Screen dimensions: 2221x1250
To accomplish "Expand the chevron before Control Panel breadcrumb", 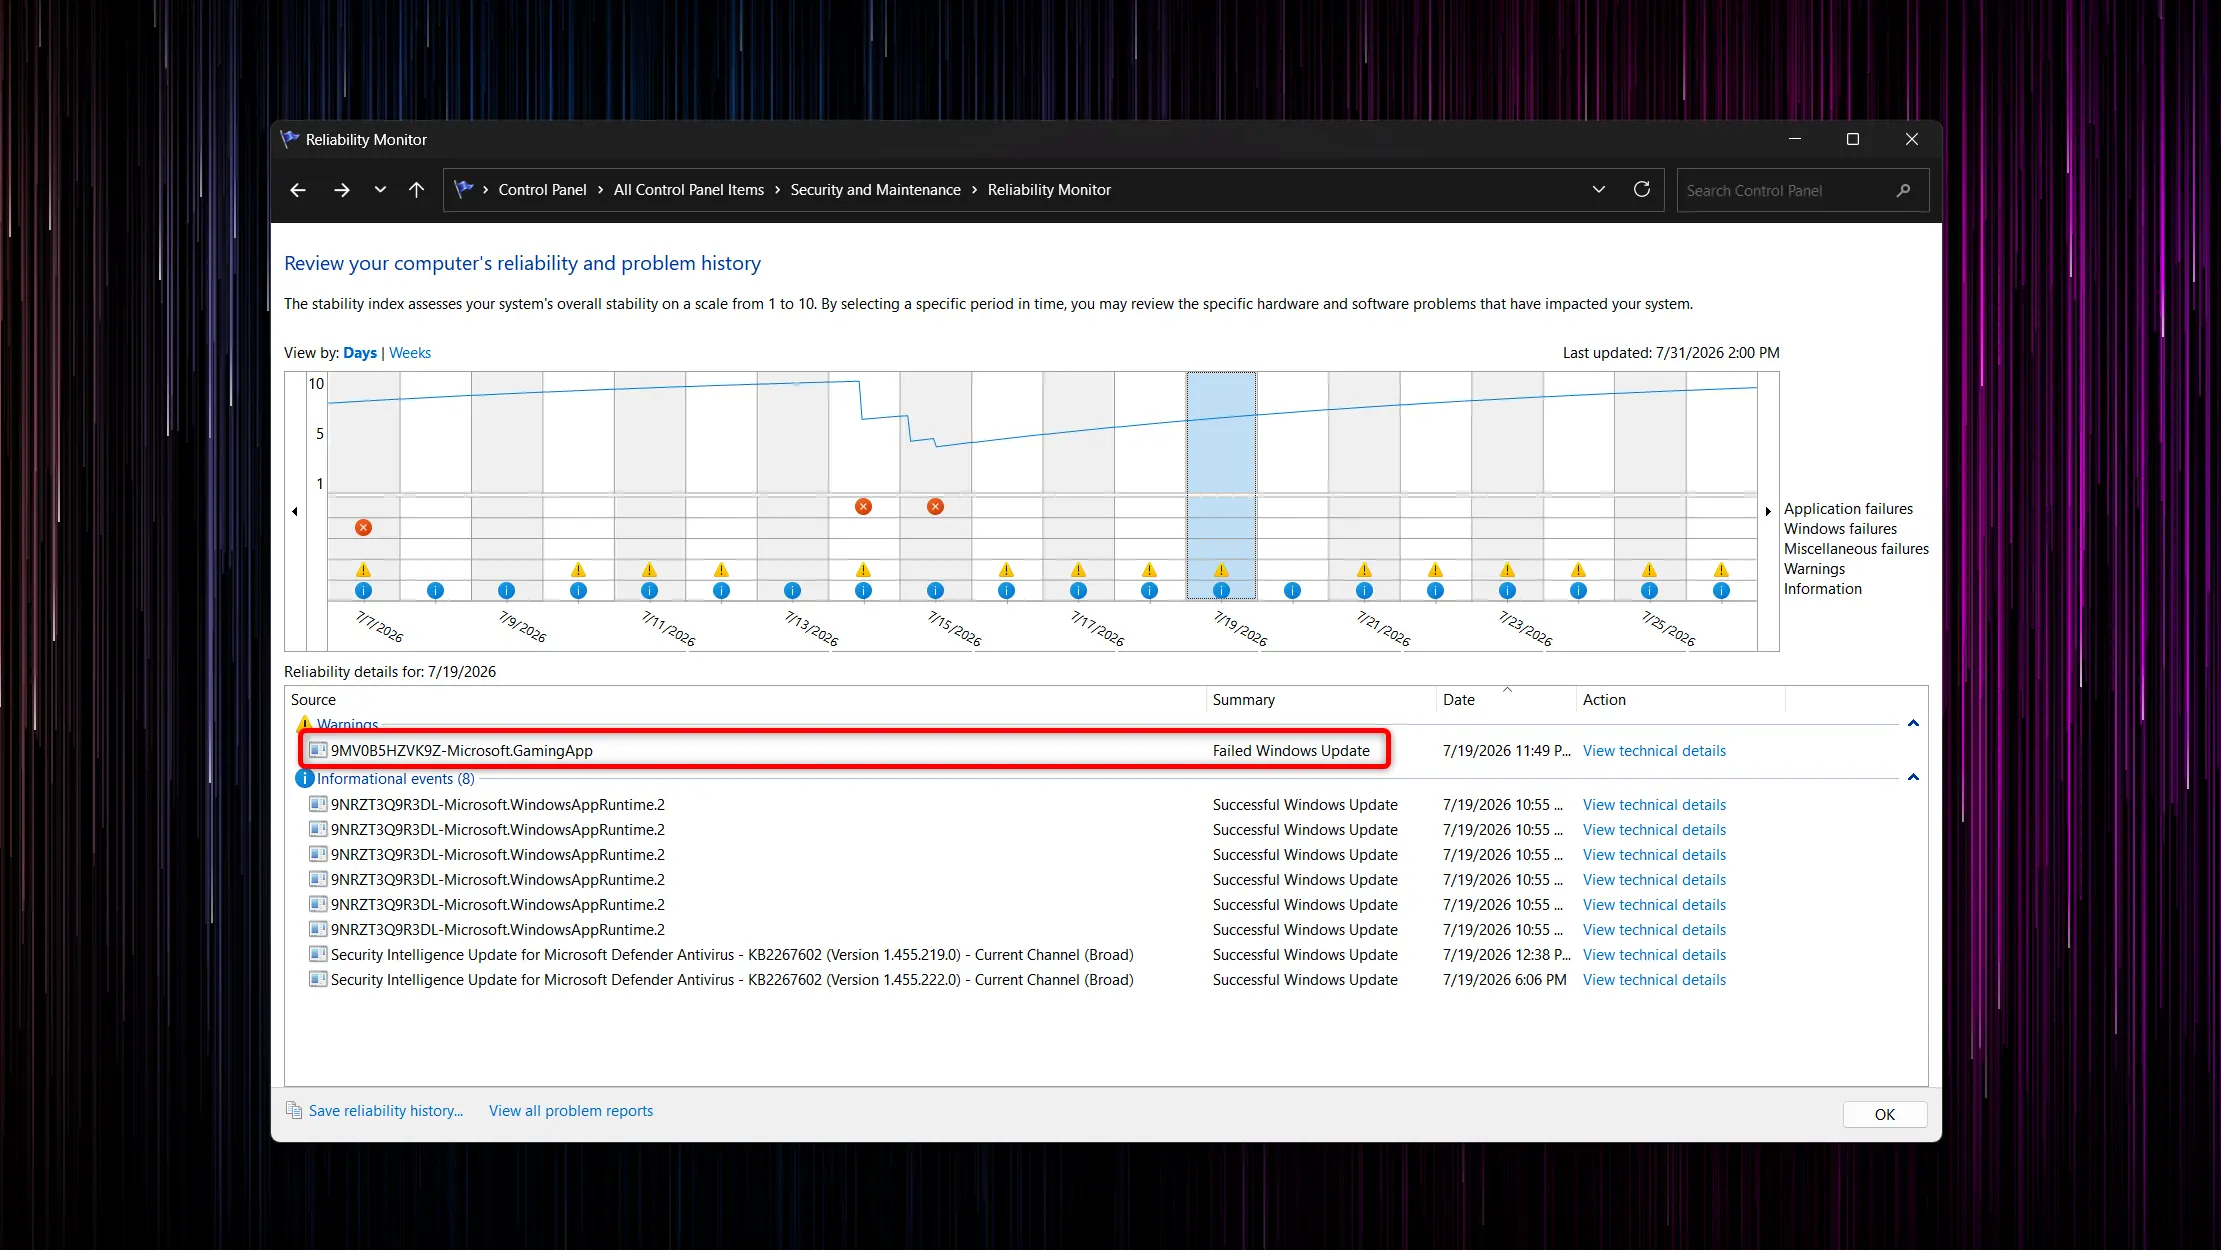I will click(x=485, y=190).
